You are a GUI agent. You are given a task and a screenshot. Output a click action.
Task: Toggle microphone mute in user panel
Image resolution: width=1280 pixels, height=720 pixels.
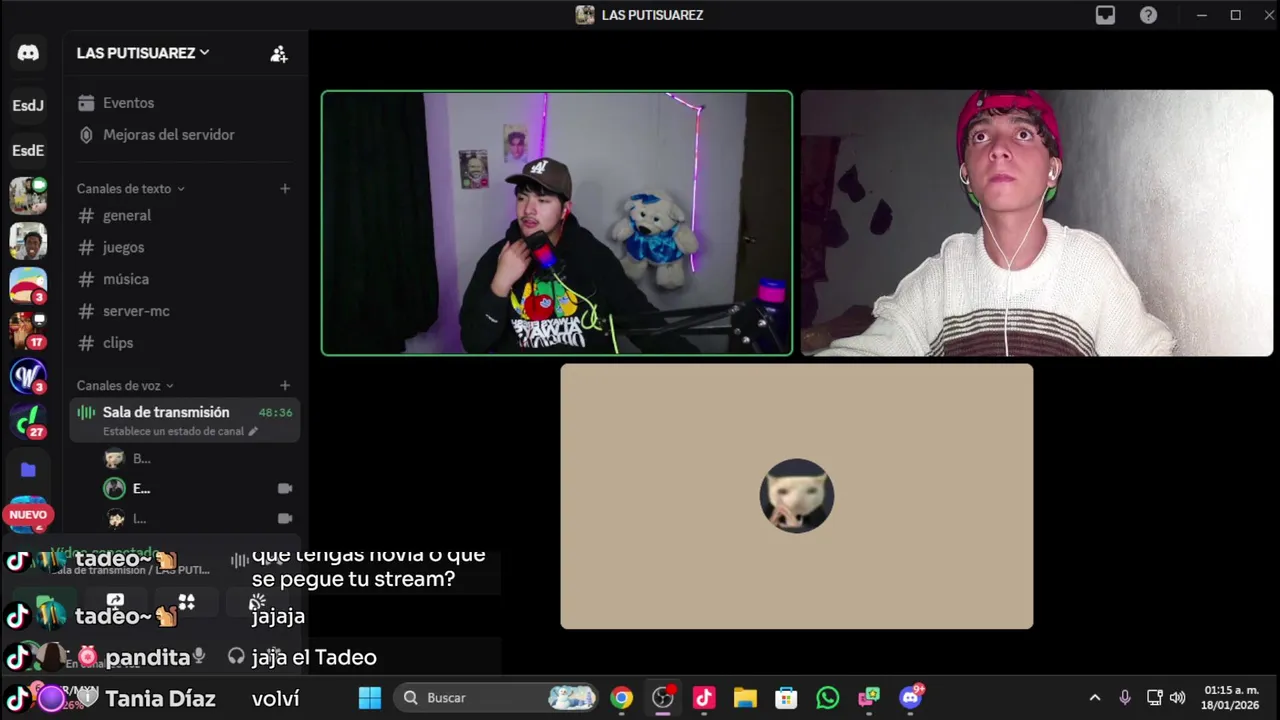tap(199, 655)
